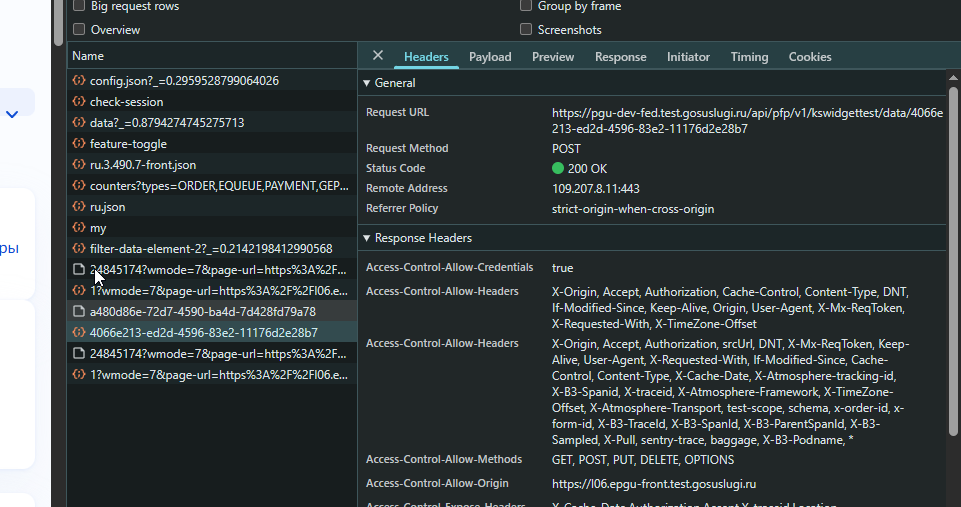Select the 4066e213-ed2d-4596 request row

(x=212, y=332)
